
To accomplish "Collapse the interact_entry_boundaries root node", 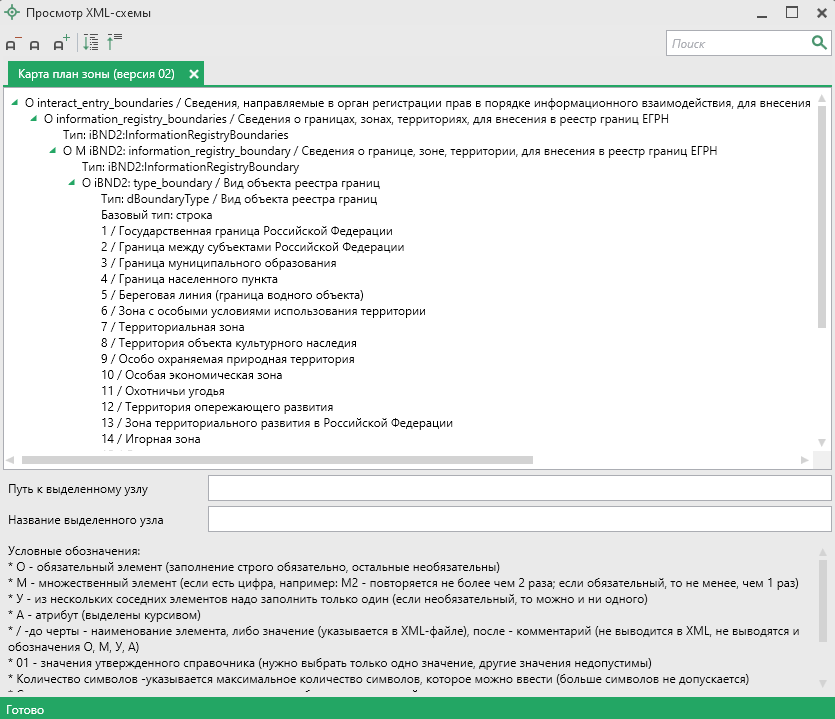I will click(14, 103).
